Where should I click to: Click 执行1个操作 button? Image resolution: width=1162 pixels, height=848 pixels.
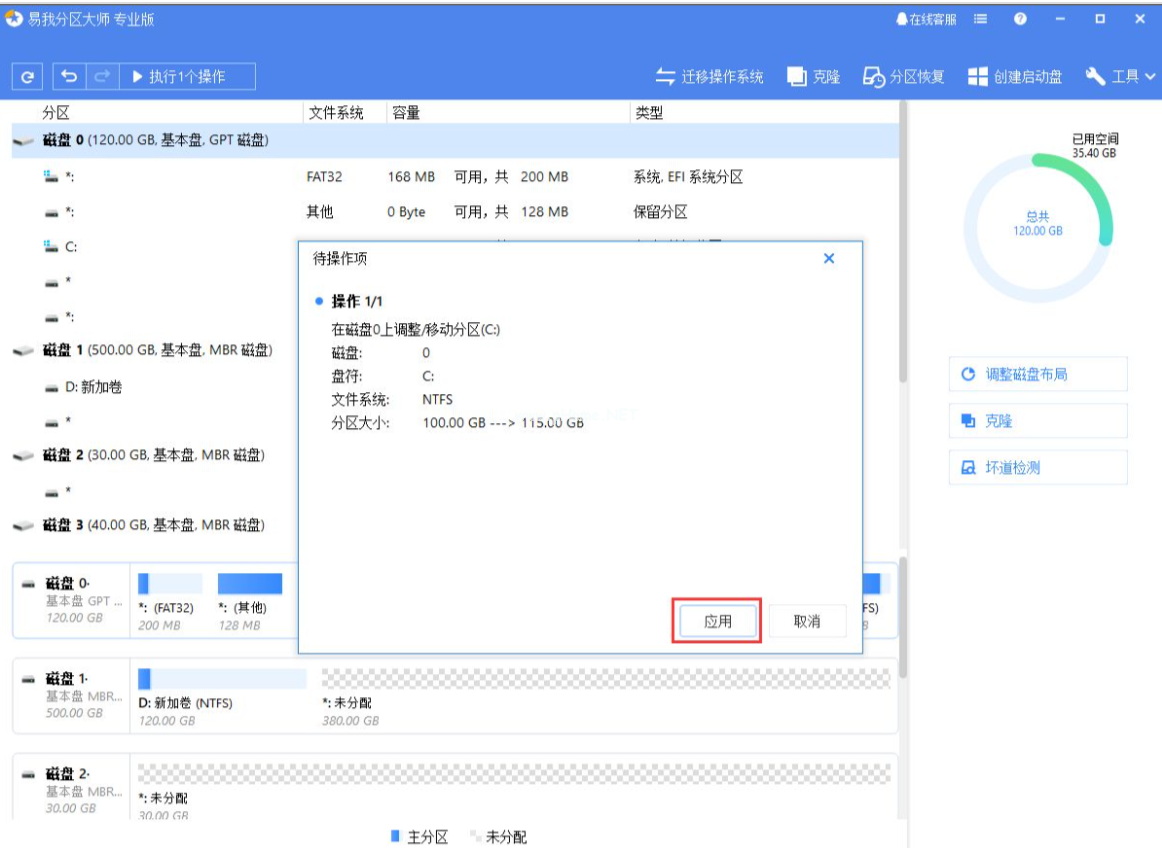(x=187, y=77)
